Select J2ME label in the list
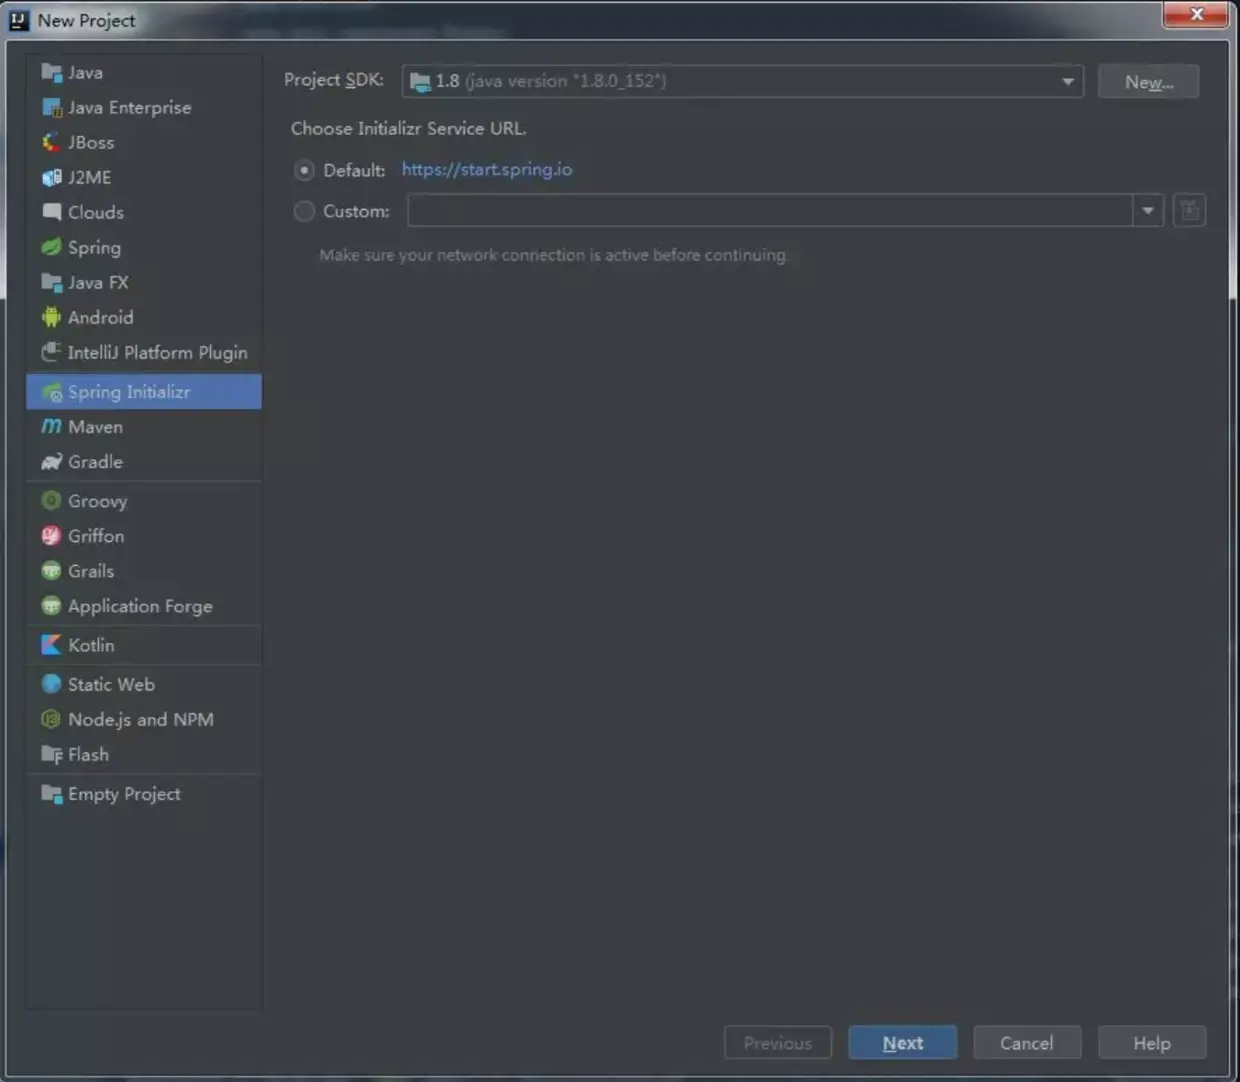The width and height of the screenshot is (1240, 1082). 89,177
